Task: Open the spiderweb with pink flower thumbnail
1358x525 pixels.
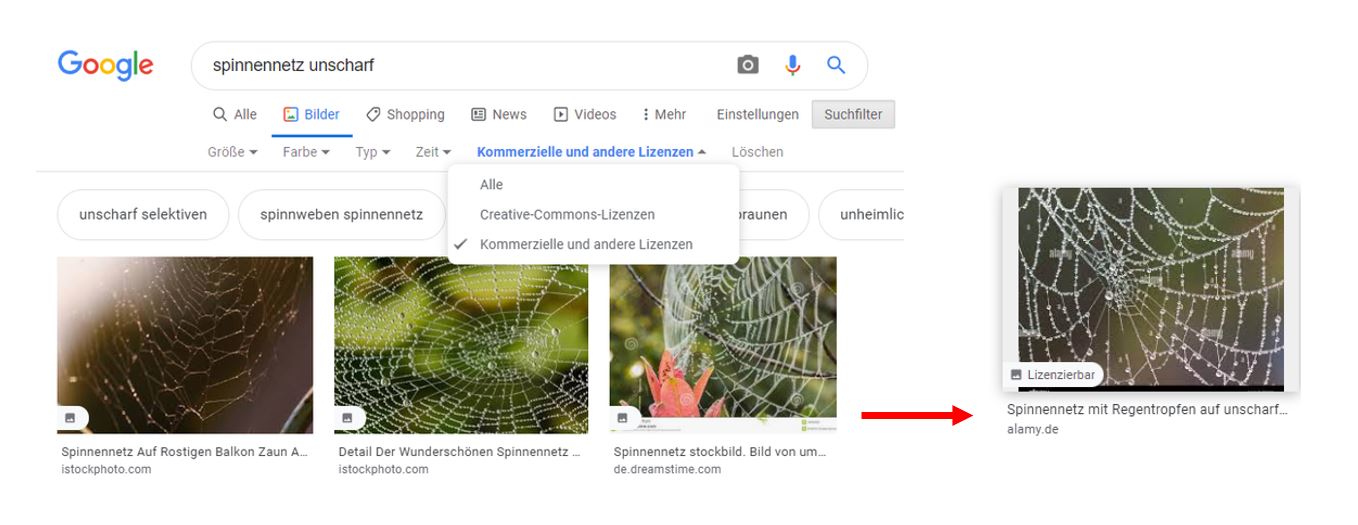Action: (723, 345)
